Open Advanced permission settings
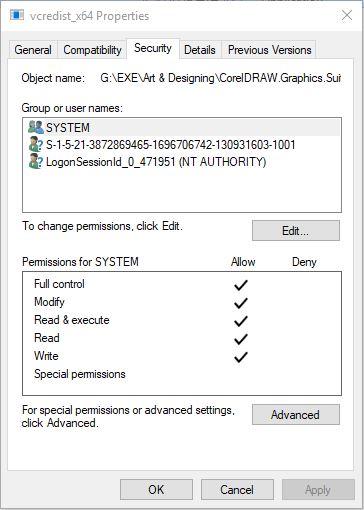 296,415
